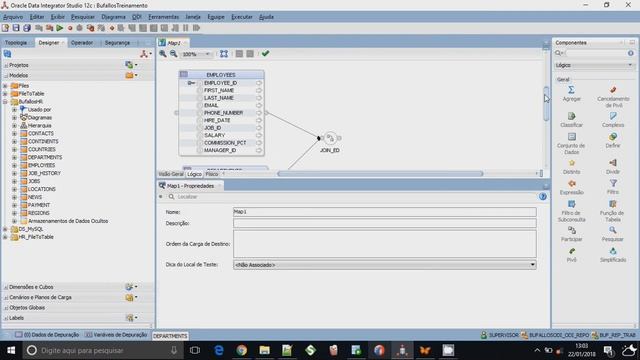Open the Ferramentas menu

pos(163,17)
